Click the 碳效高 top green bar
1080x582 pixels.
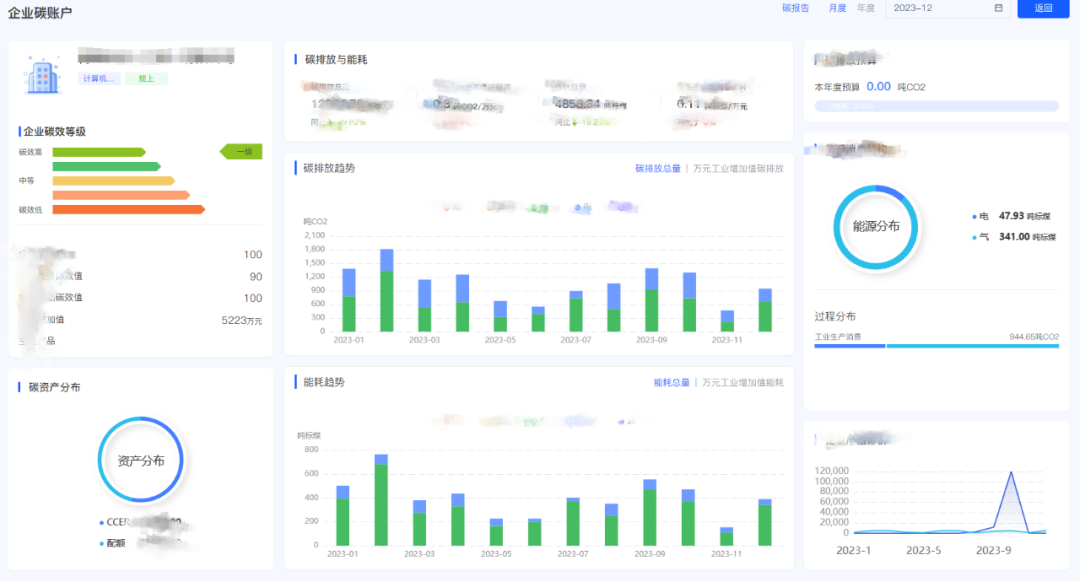98,152
